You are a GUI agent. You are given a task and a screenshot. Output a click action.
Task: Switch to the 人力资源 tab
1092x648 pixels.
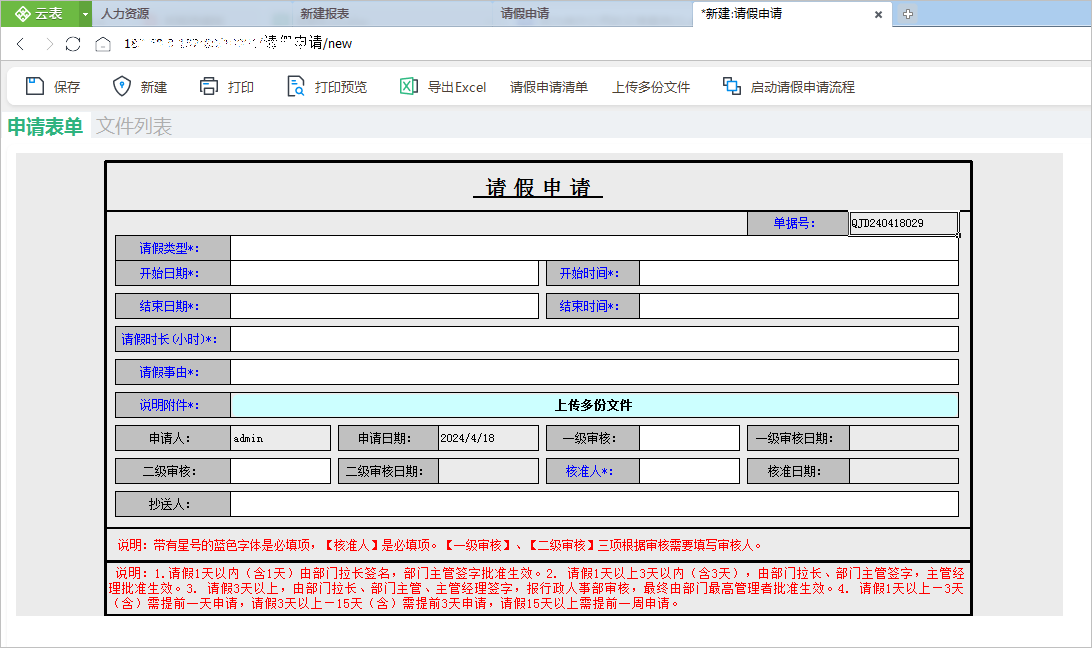point(125,14)
